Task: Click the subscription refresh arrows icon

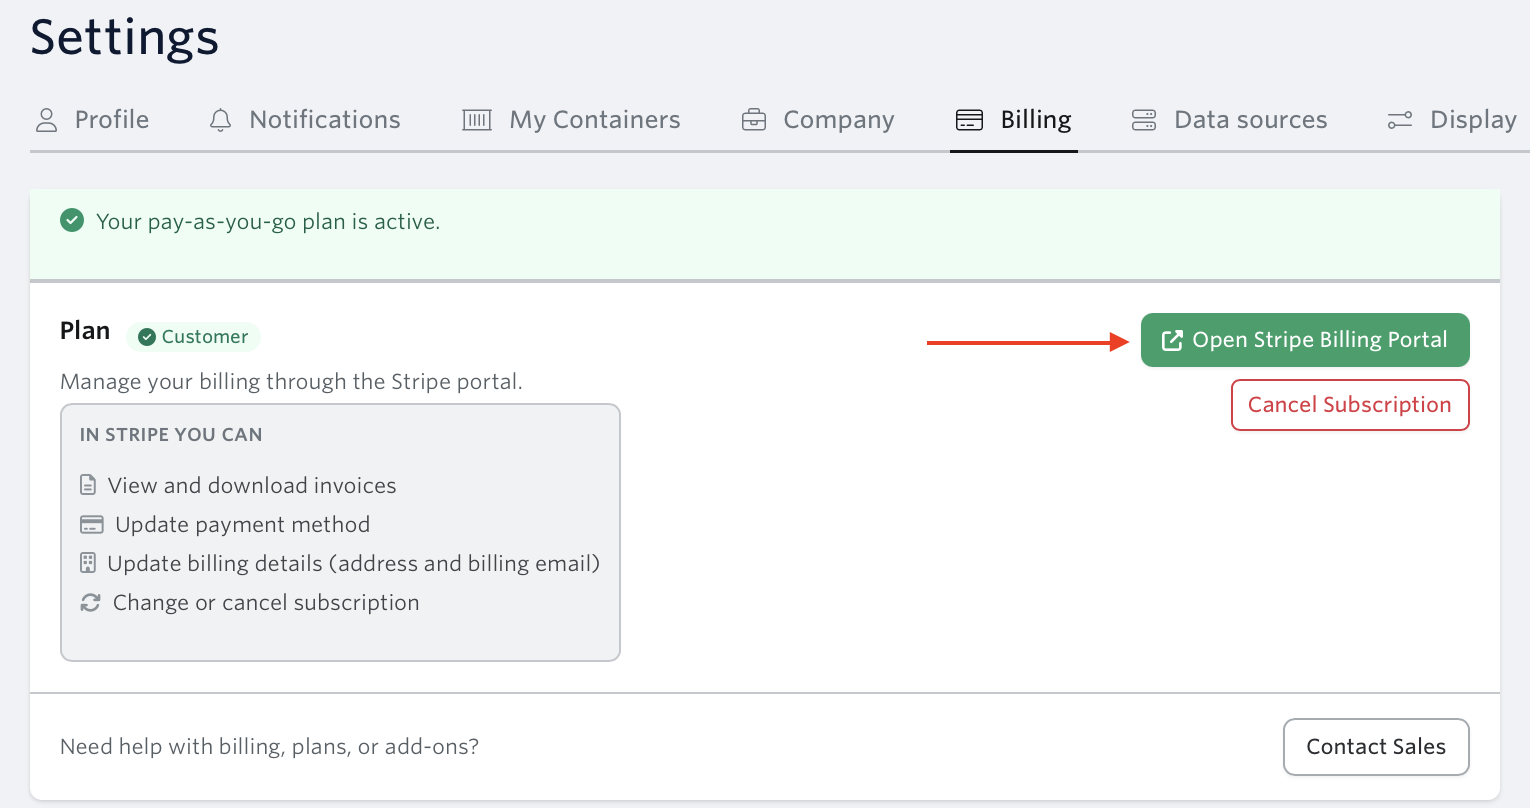Action: tap(91, 603)
